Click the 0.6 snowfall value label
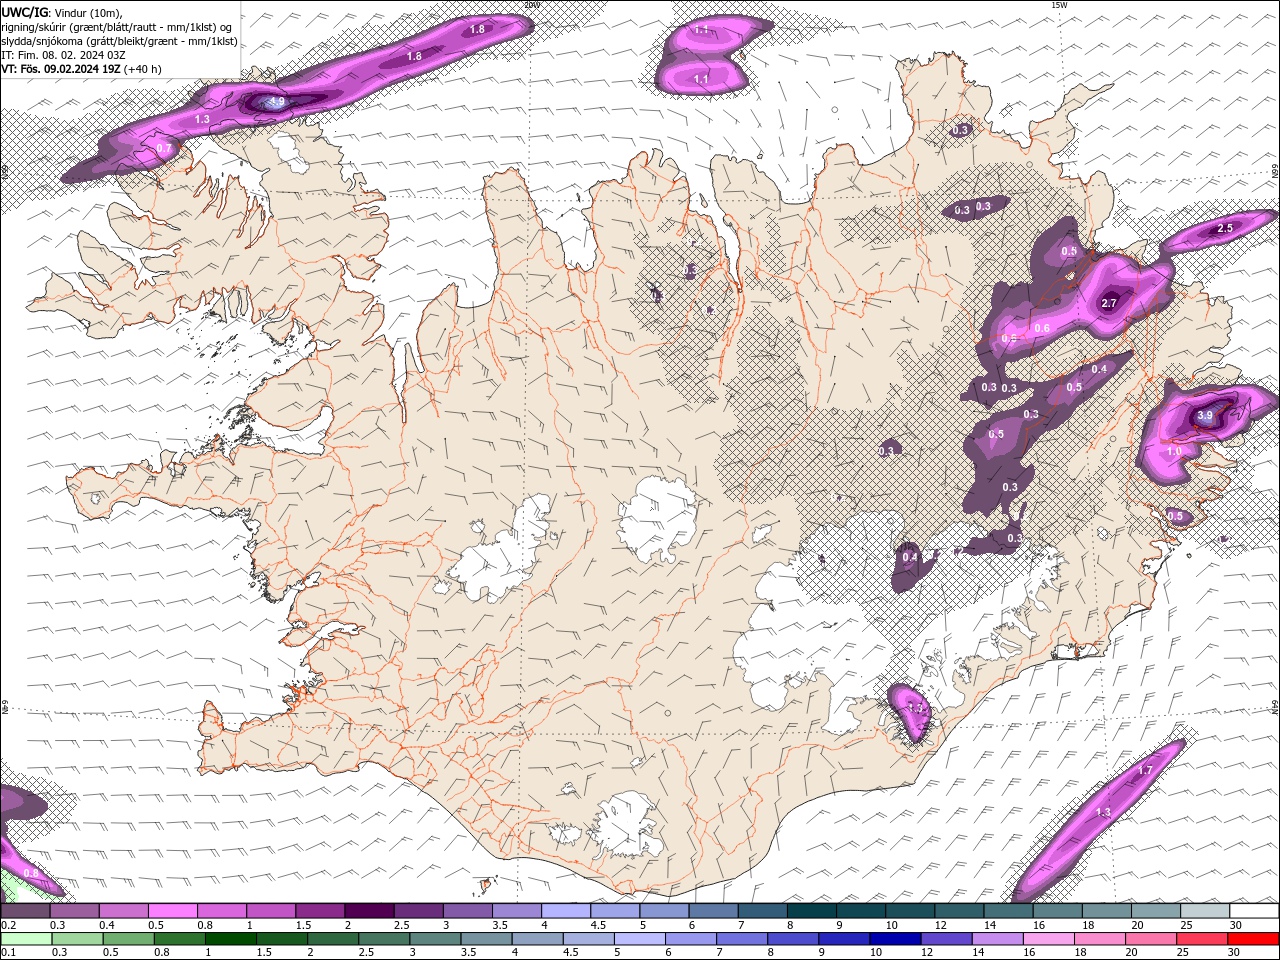Image resolution: width=1280 pixels, height=960 pixels. (1042, 329)
